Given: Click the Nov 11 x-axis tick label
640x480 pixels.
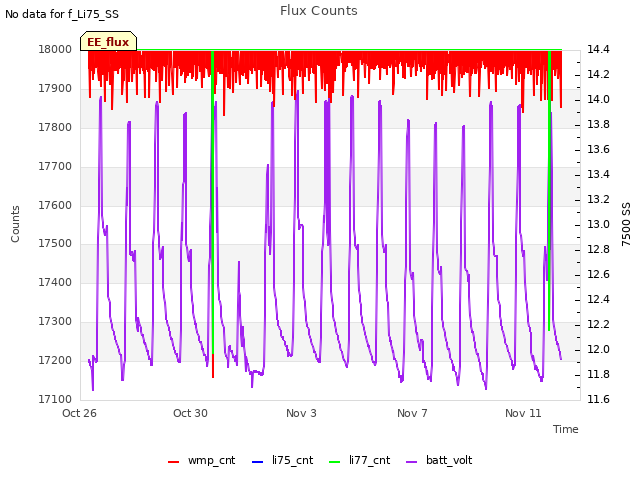Looking at the screenshot, I should pyautogui.click(x=523, y=413).
